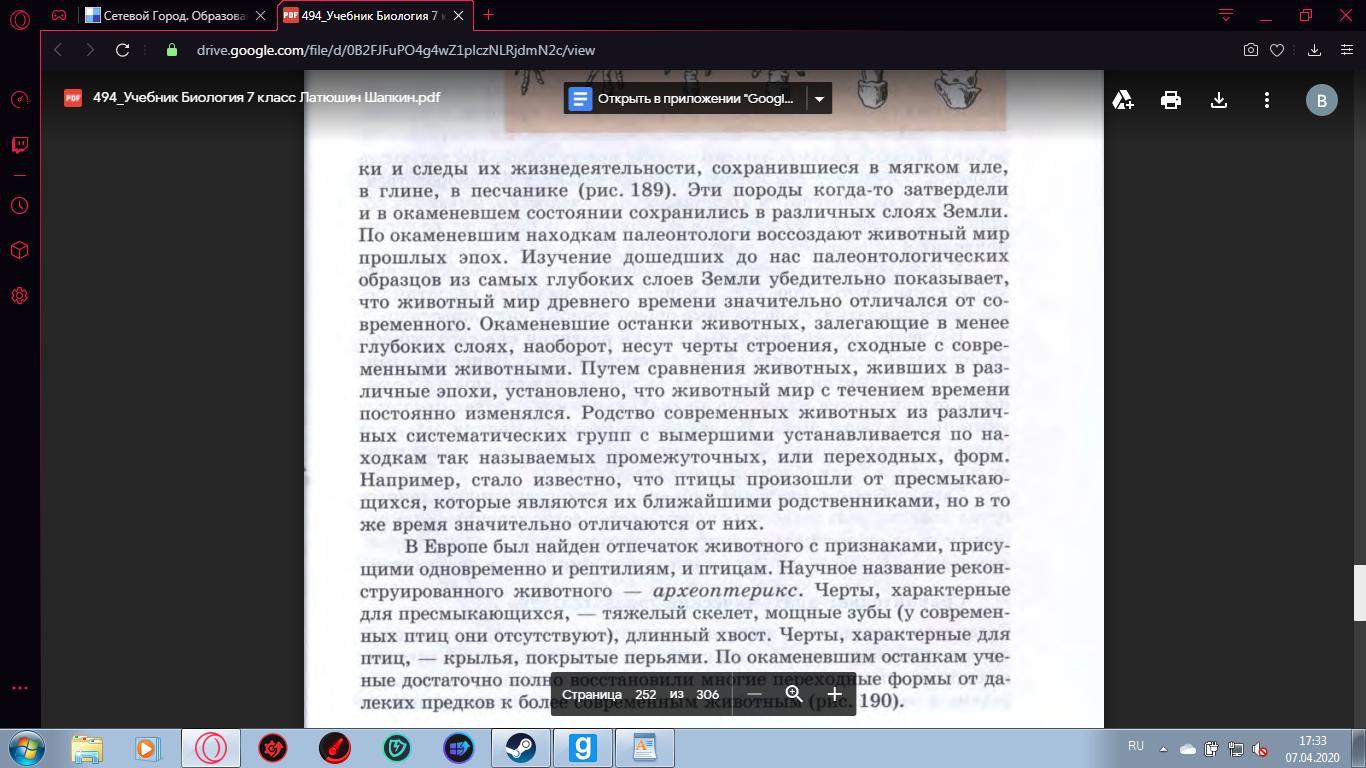Click the drive.google.com address bar URL
1366x768 pixels.
coord(396,50)
